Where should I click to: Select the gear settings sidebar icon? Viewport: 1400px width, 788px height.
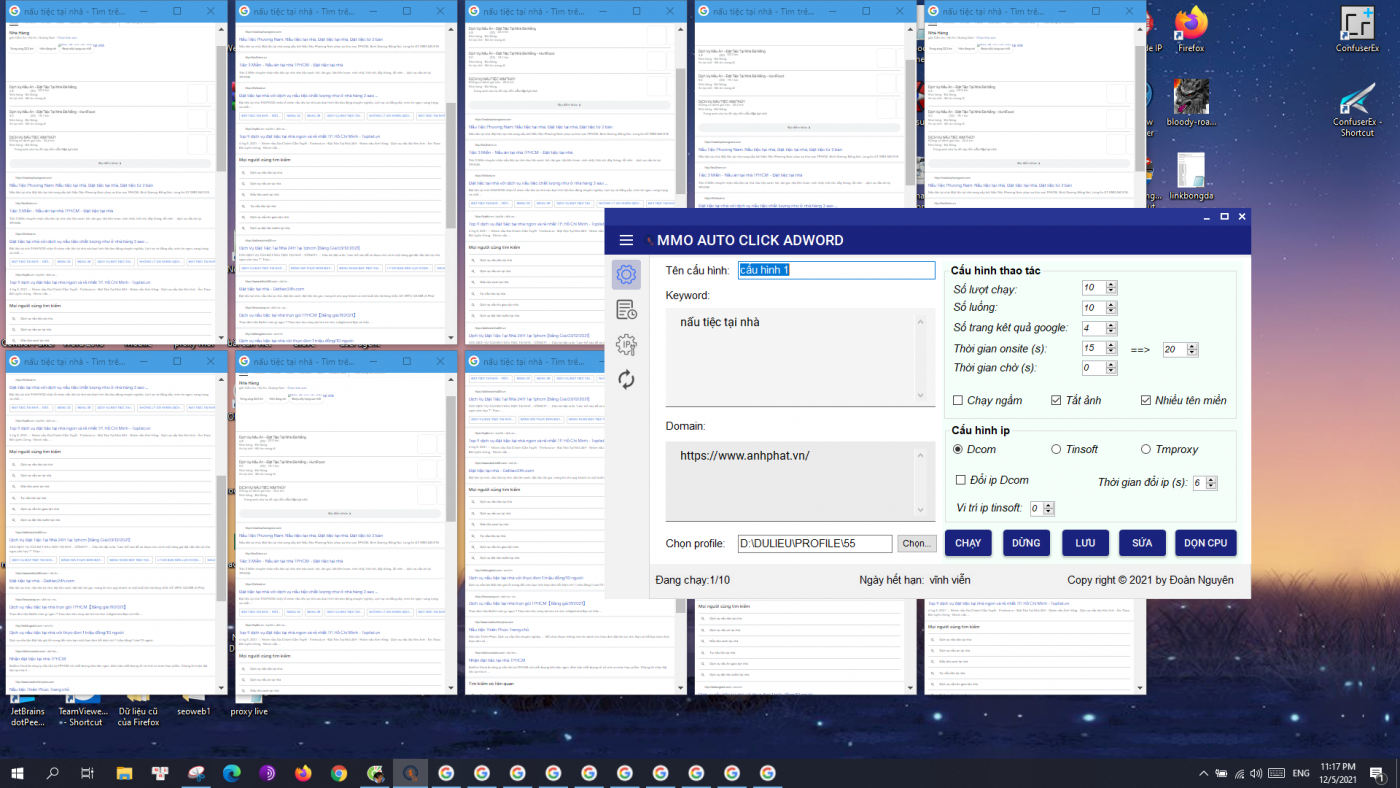[626, 275]
